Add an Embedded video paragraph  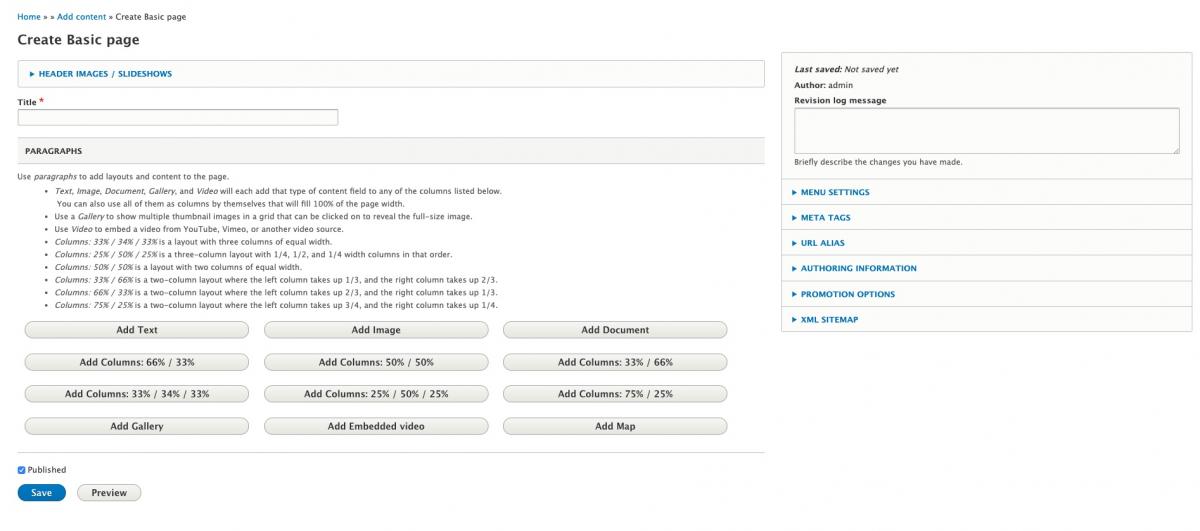tap(376, 426)
